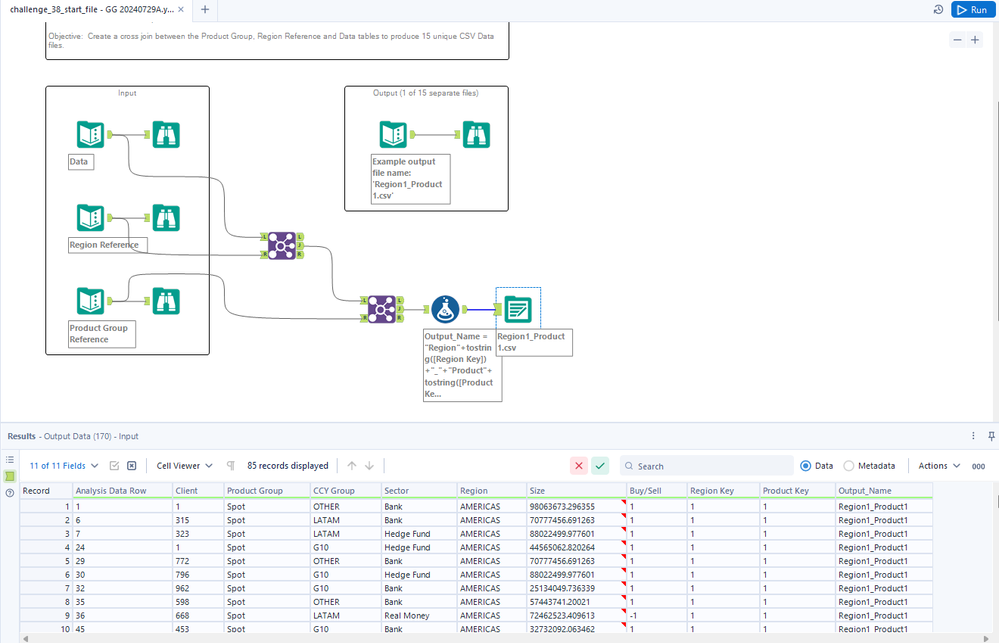Select the Formula tool icon

446,310
